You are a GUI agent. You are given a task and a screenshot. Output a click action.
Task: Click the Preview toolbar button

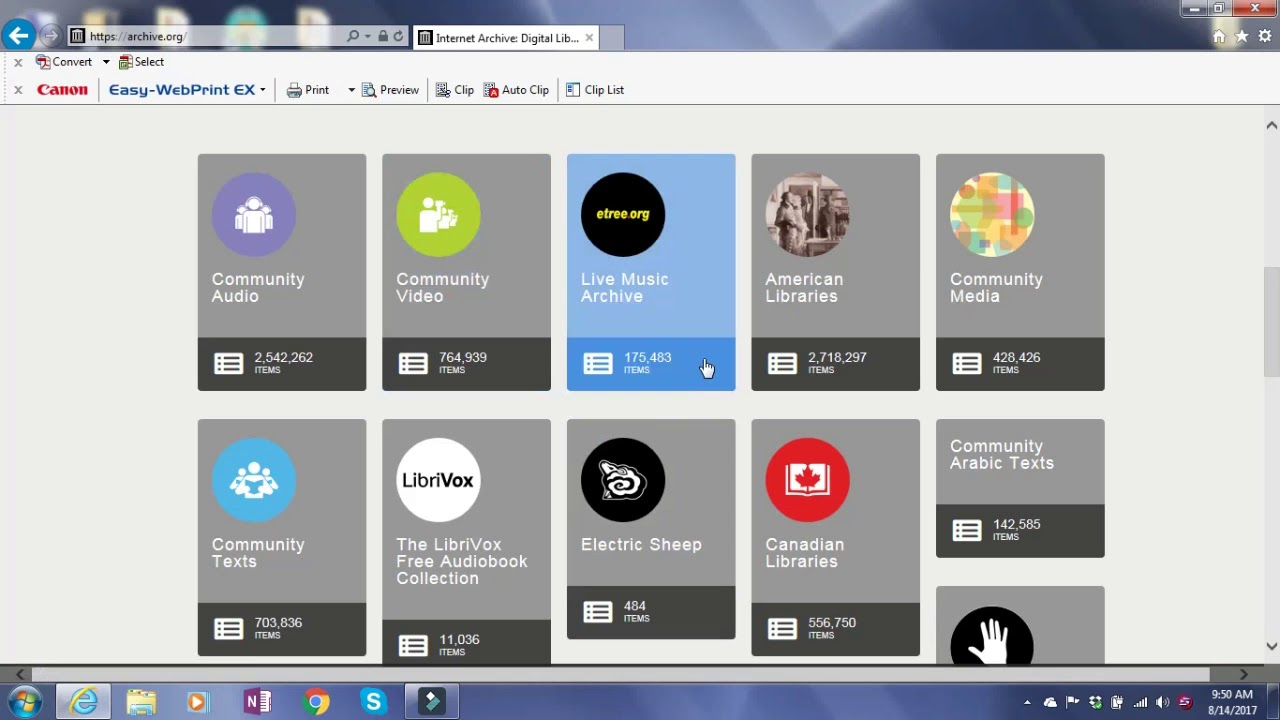click(391, 90)
